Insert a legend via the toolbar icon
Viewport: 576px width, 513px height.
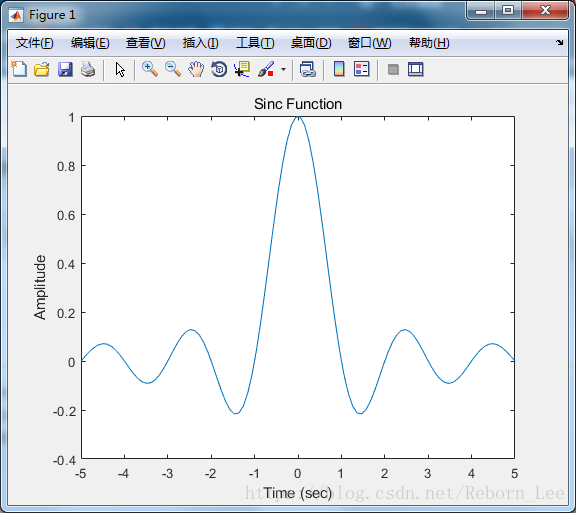[x=361, y=69]
